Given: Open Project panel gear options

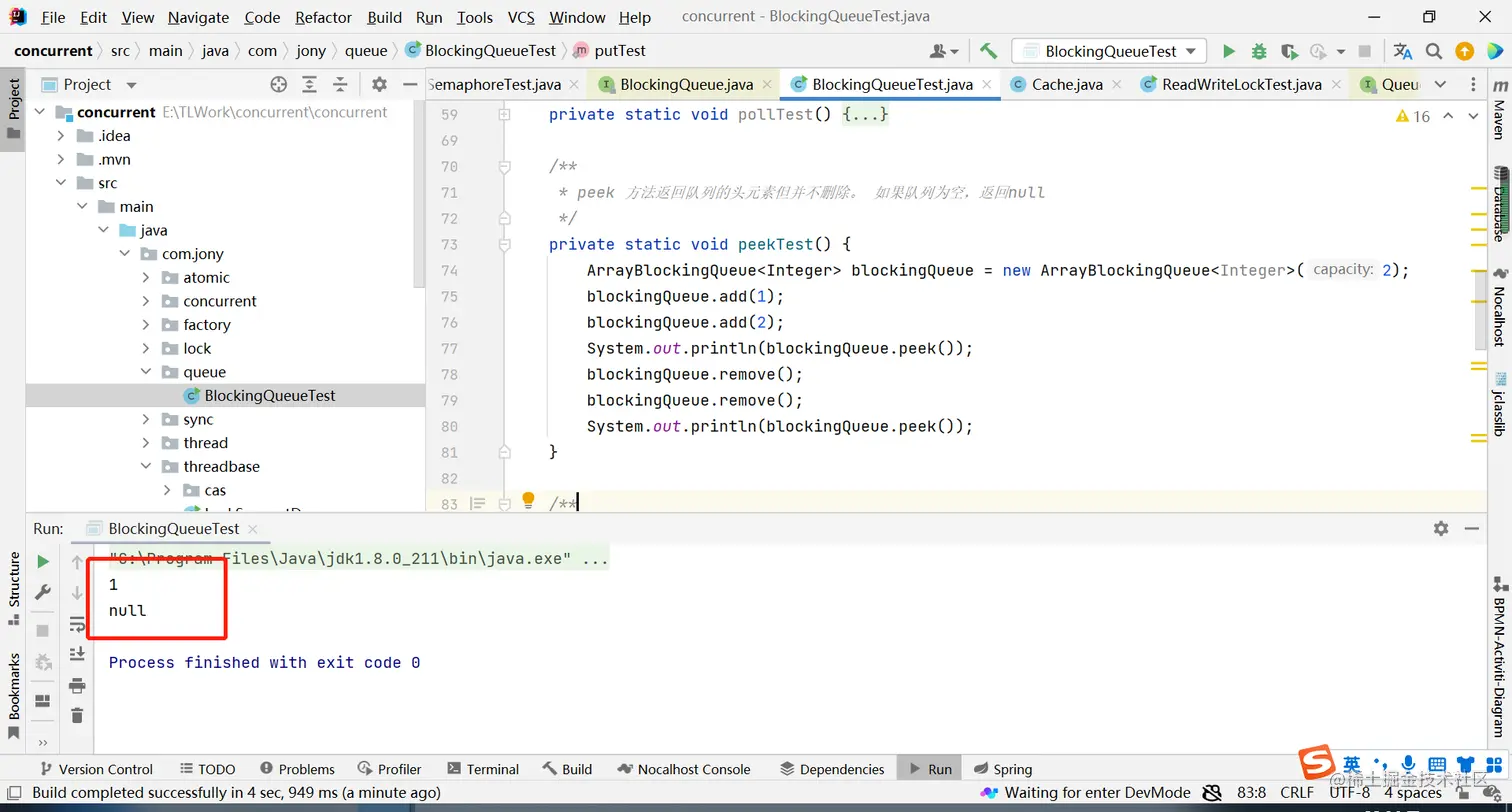Looking at the screenshot, I should click(379, 85).
